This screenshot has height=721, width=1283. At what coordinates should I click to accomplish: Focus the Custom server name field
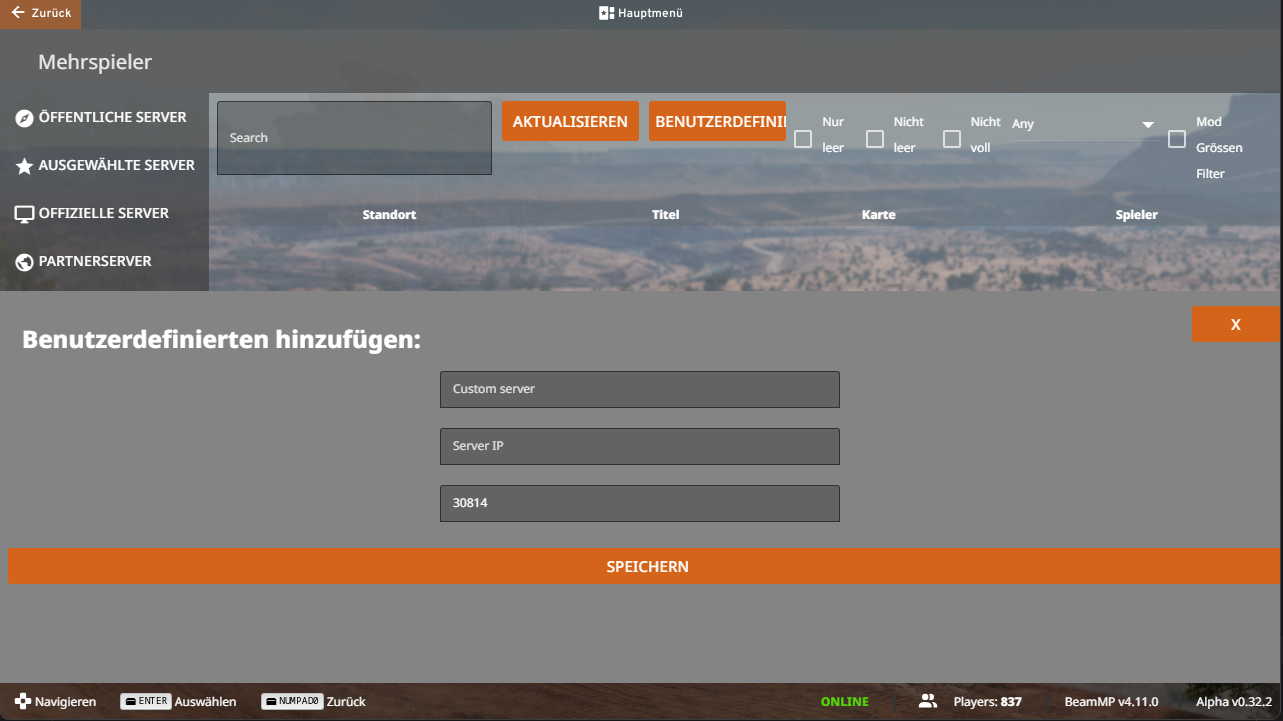(x=639, y=389)
